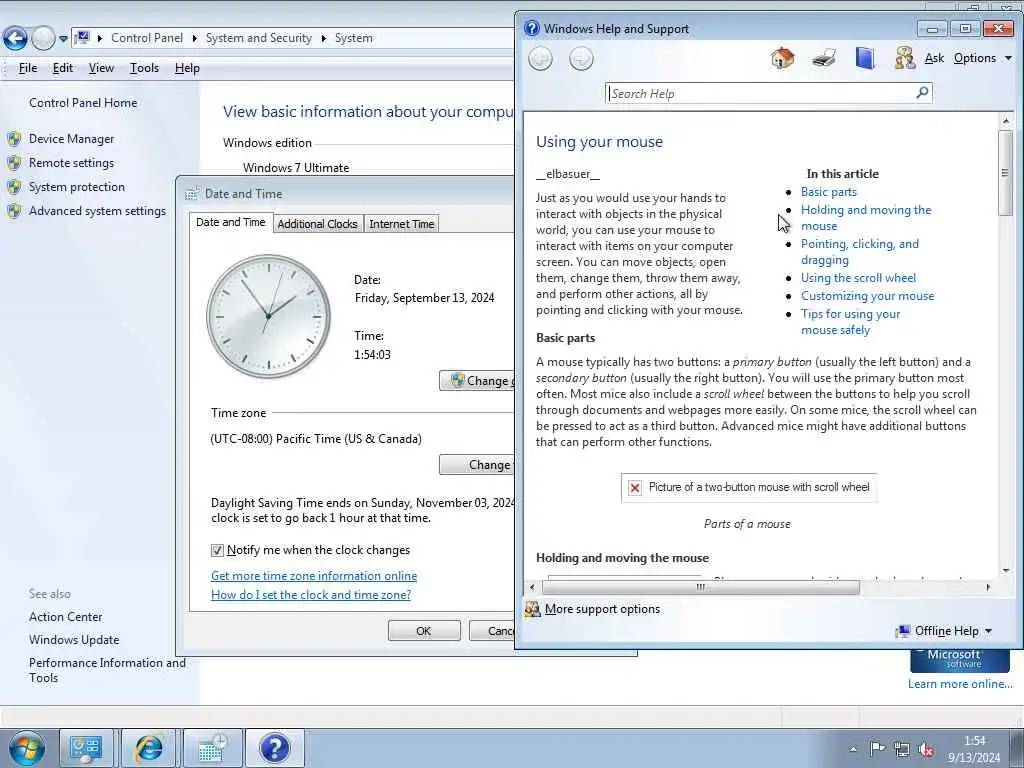Click the Help vertical scrollbar thumb
1024x768 pixels.
pyautogui.click(x=1005, y=173)
